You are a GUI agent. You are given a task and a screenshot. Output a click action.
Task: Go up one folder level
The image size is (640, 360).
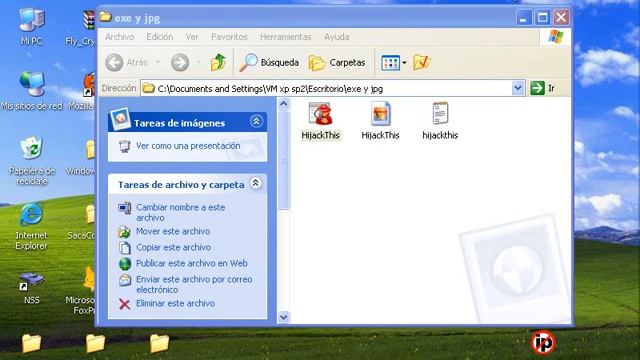click(x=218, y=62)
